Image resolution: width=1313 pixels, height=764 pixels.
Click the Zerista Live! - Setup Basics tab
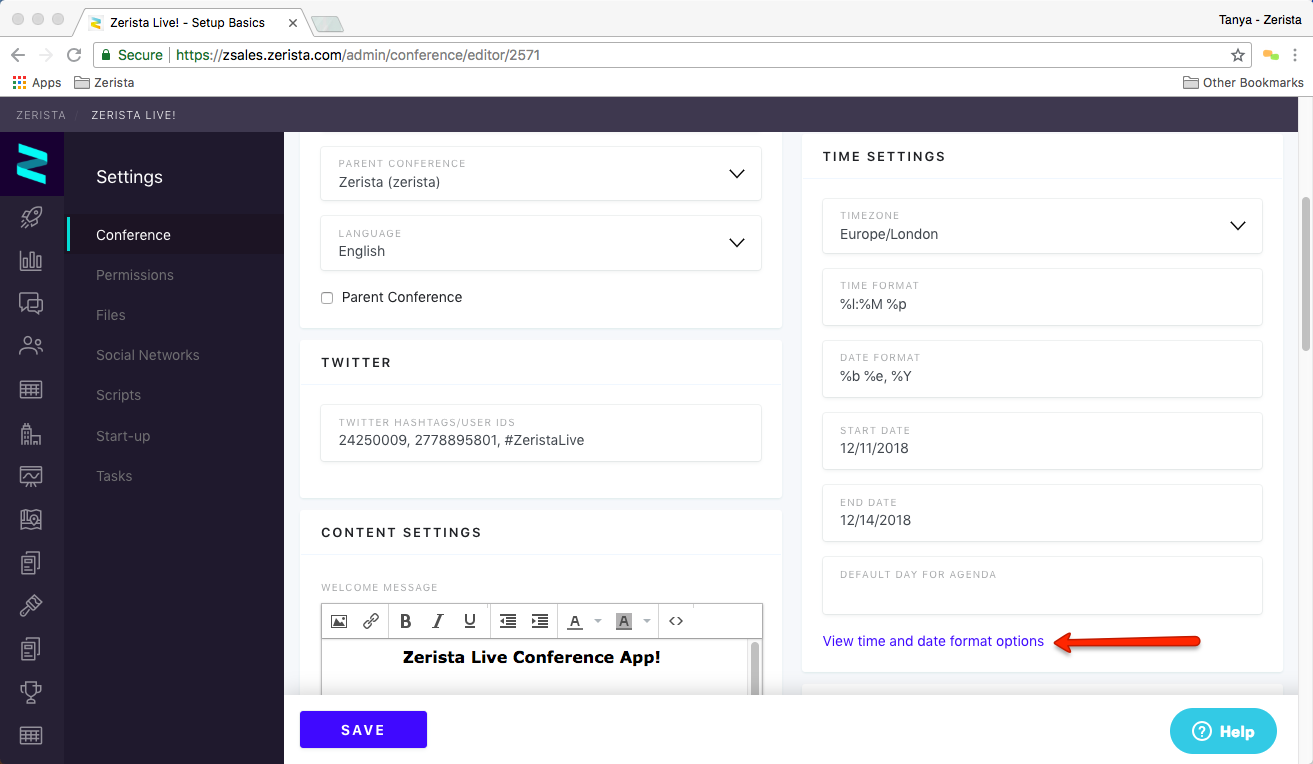[x=190, y=22]
